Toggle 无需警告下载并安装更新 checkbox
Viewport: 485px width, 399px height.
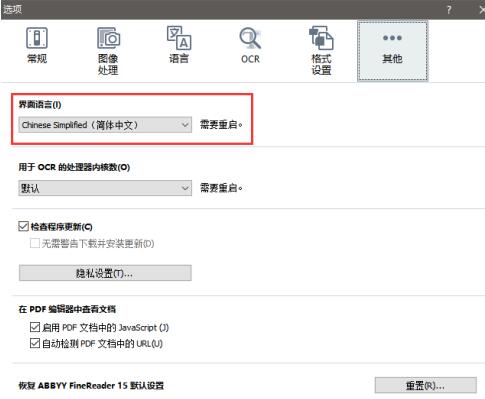(35, 243)
